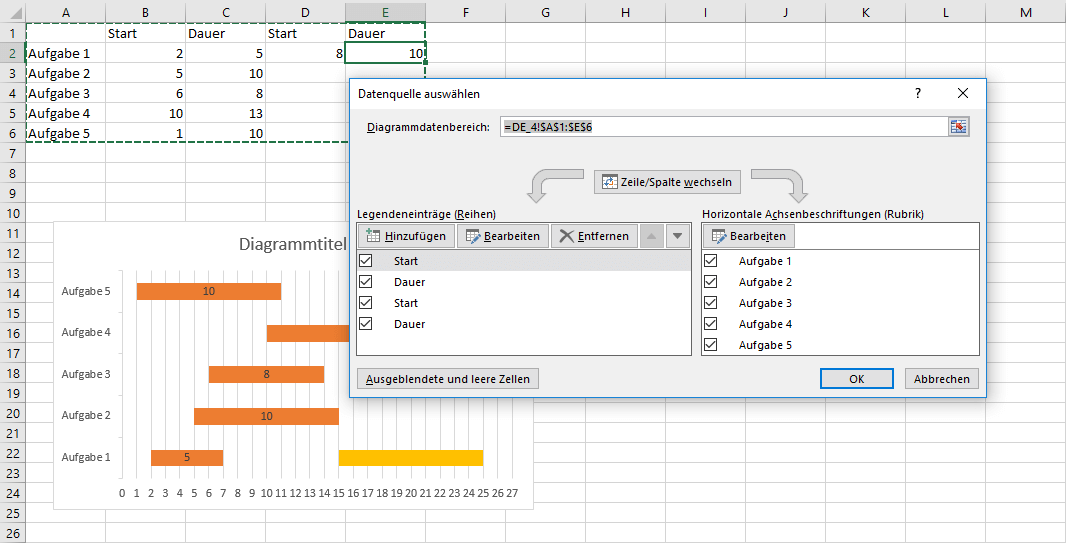Image resolution: width=1066 pixels, height=543 pixels.
Task: Click cell A4 containing Aufgabe 3
Action: (x=66, y=94)
